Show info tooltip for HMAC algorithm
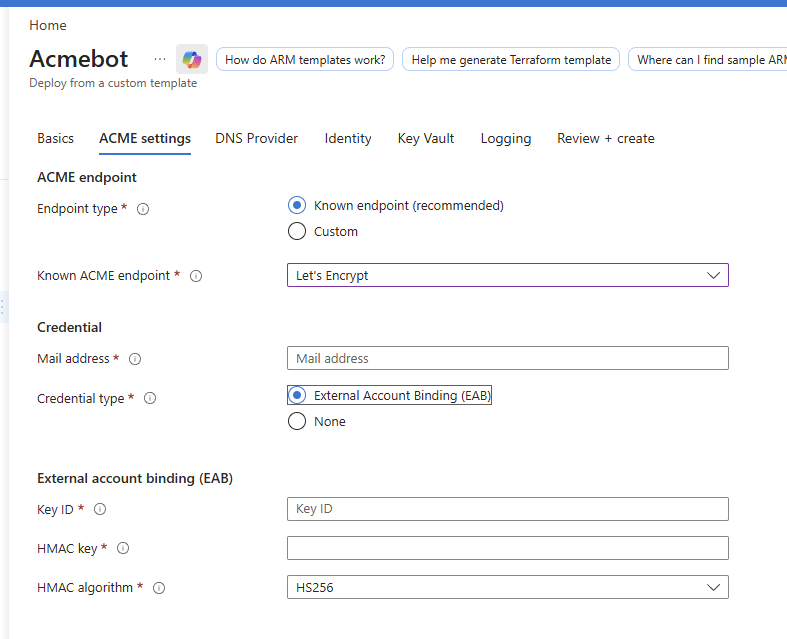Screen dimensions: 787x639 click(159, 588)
